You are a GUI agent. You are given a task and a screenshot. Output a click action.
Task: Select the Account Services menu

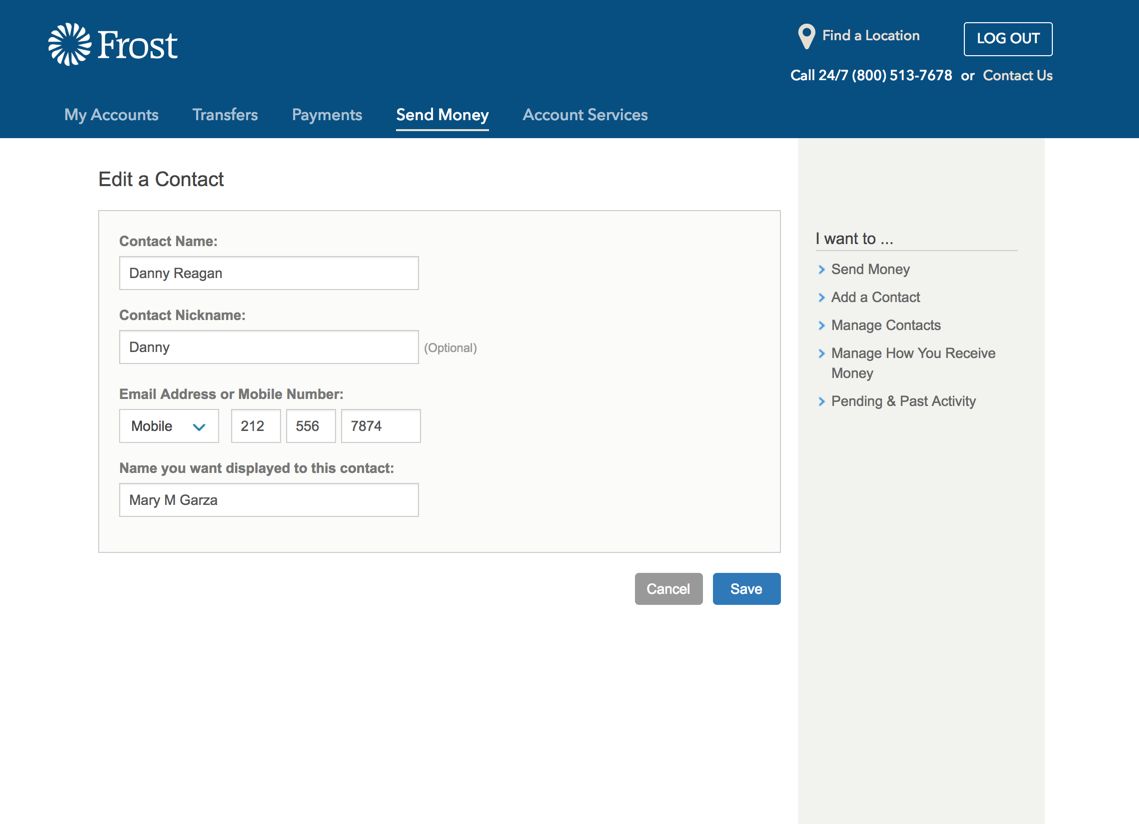tap(585, 114)
